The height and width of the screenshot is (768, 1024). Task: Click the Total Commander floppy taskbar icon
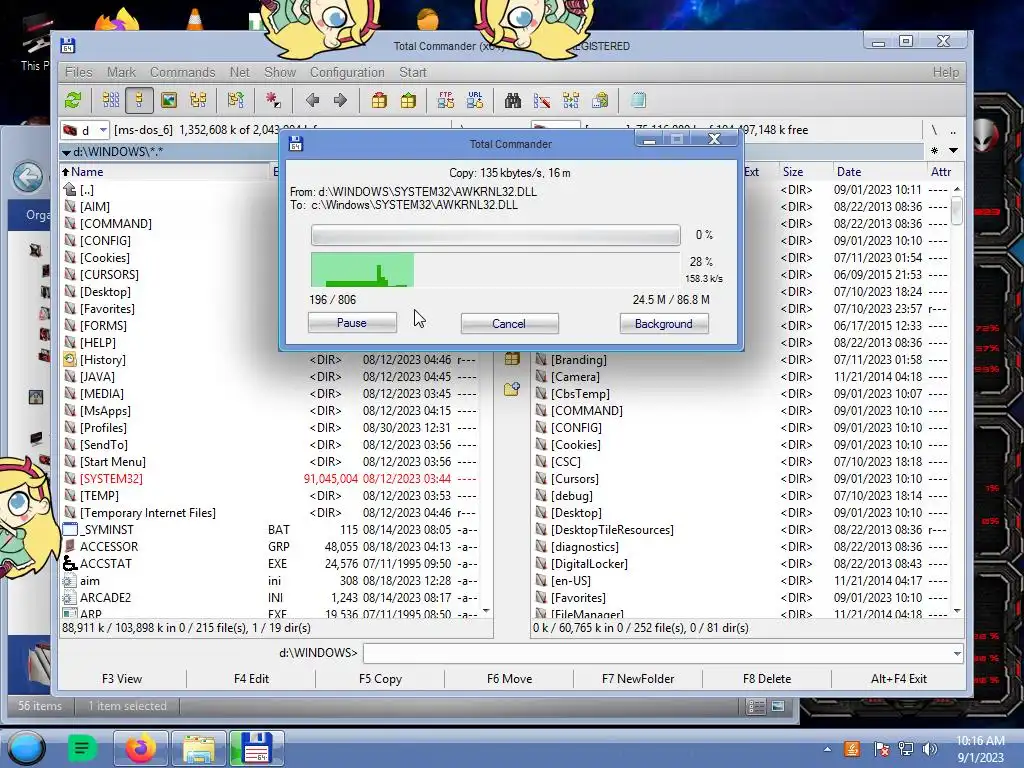point(257,748)
